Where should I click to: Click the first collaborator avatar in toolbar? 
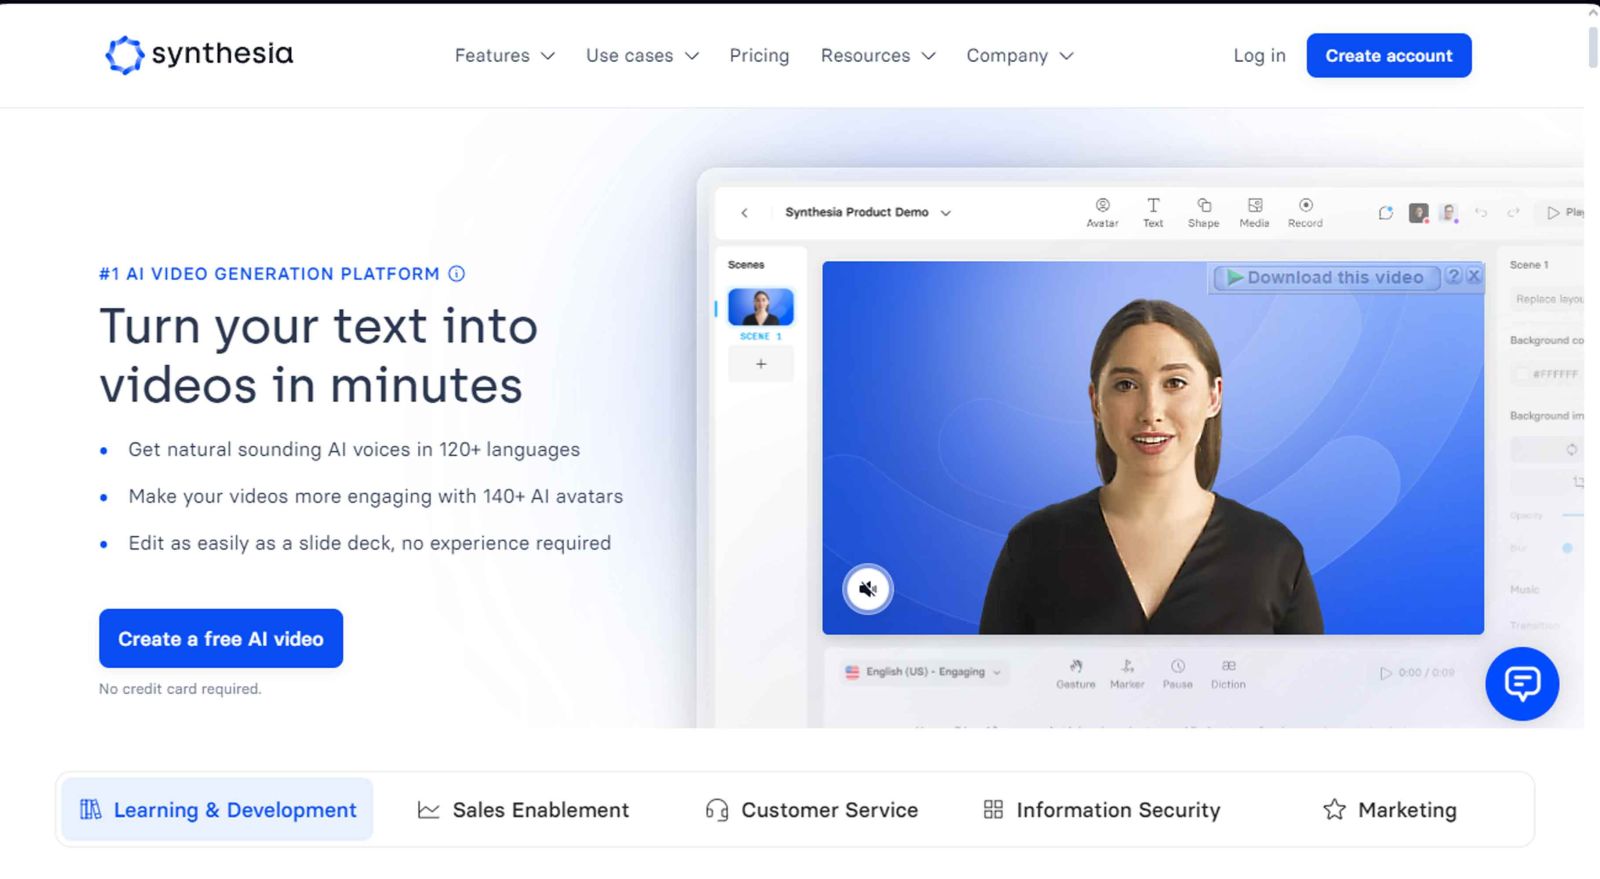[1418, 213]
